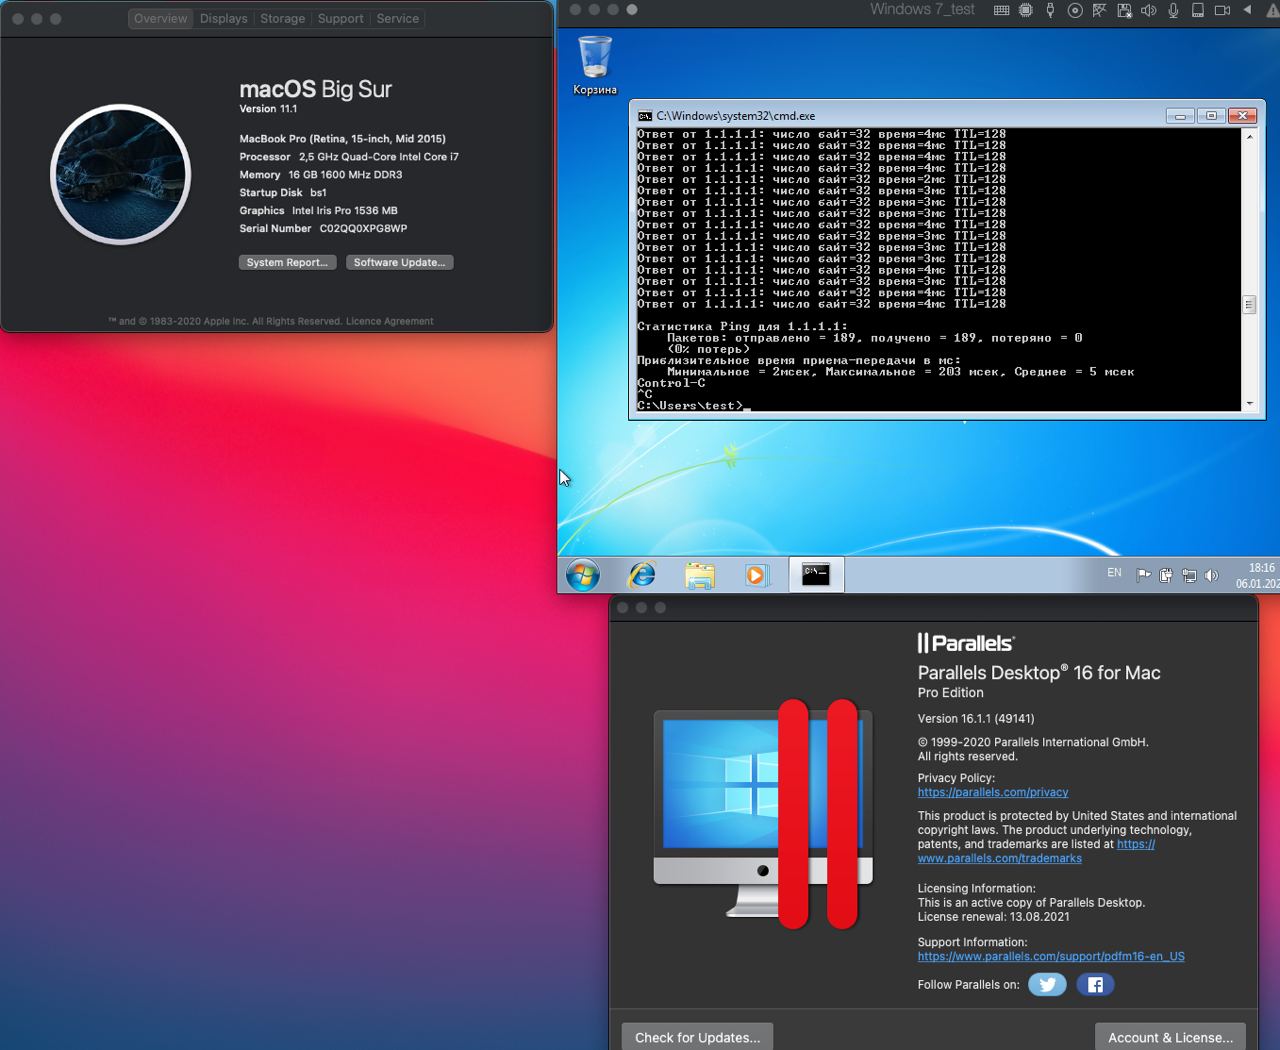
Task: Click the safely remove hardware tray icon
Action: 1166,575
